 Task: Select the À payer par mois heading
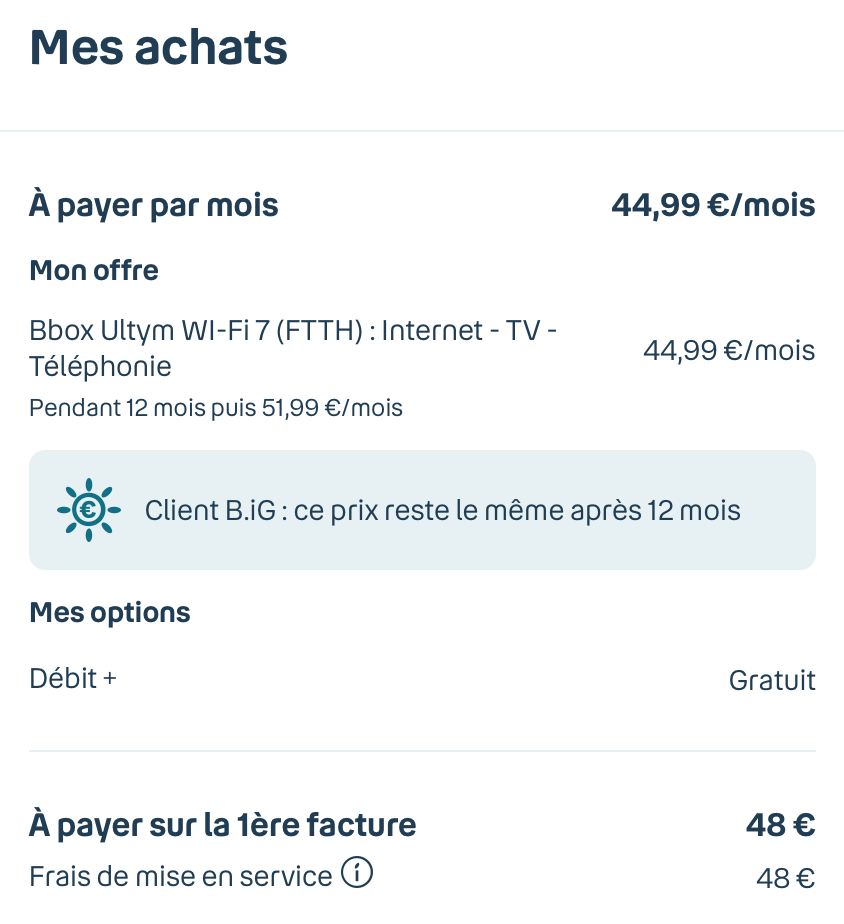154,206
